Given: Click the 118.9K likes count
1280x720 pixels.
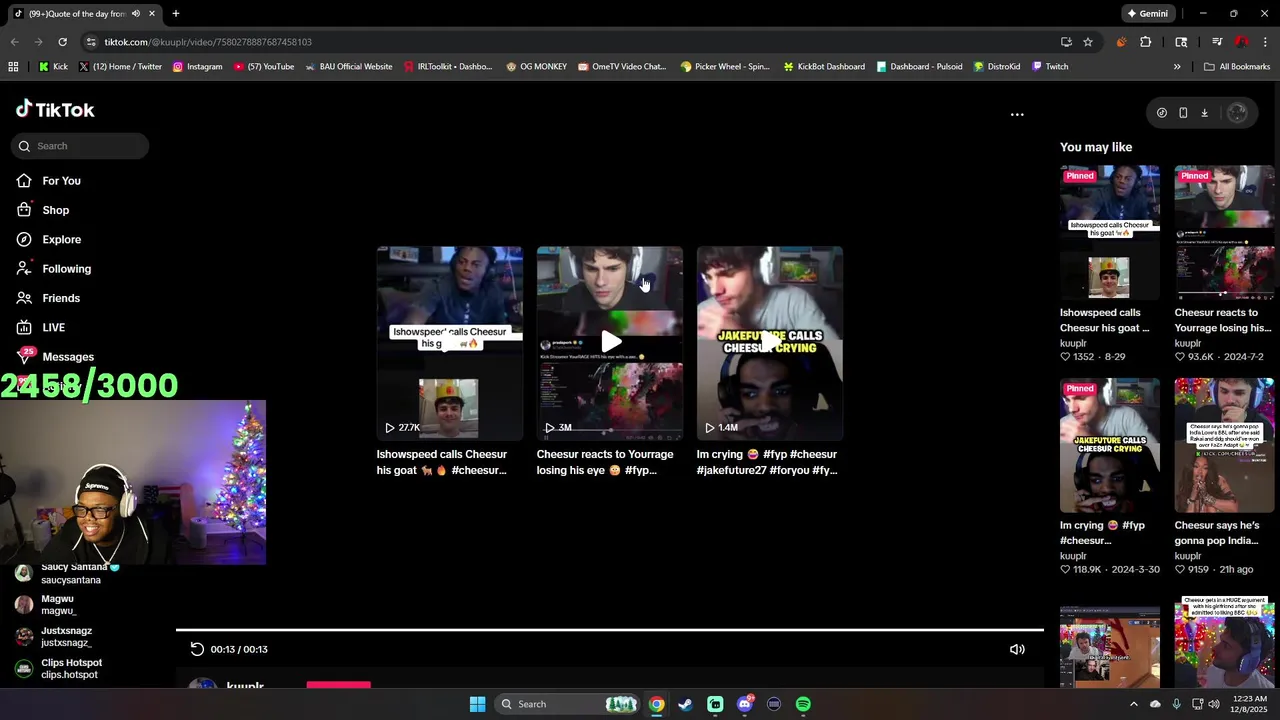Looking at the screenshot, I should [x=1088, y=570].
